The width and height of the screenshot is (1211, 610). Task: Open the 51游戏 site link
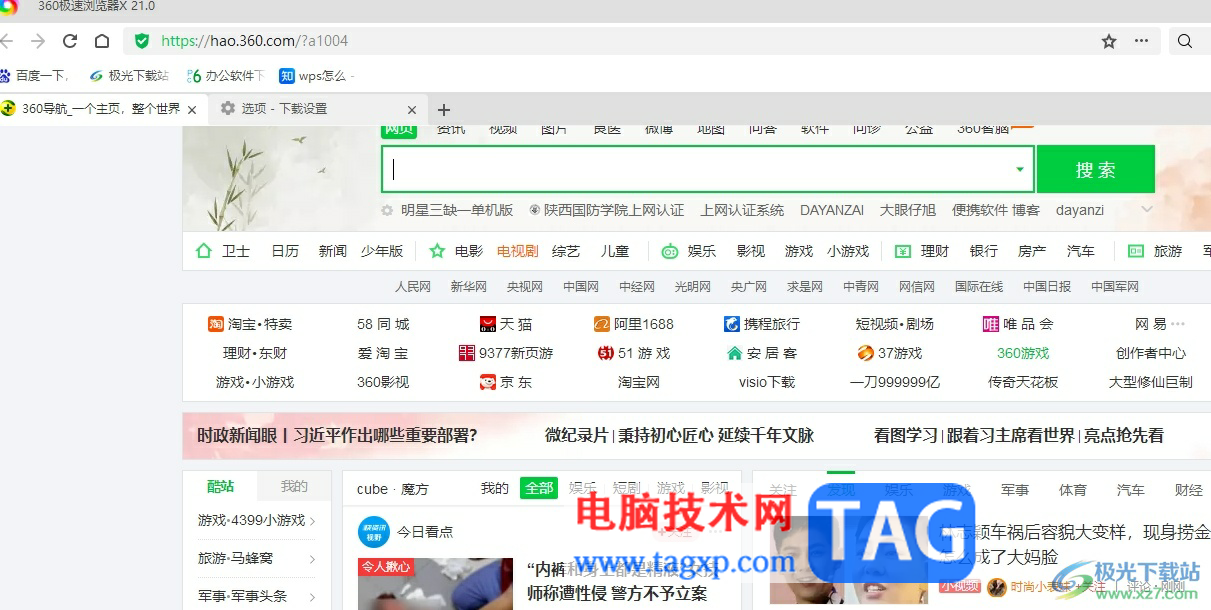[x=634, y=353]
